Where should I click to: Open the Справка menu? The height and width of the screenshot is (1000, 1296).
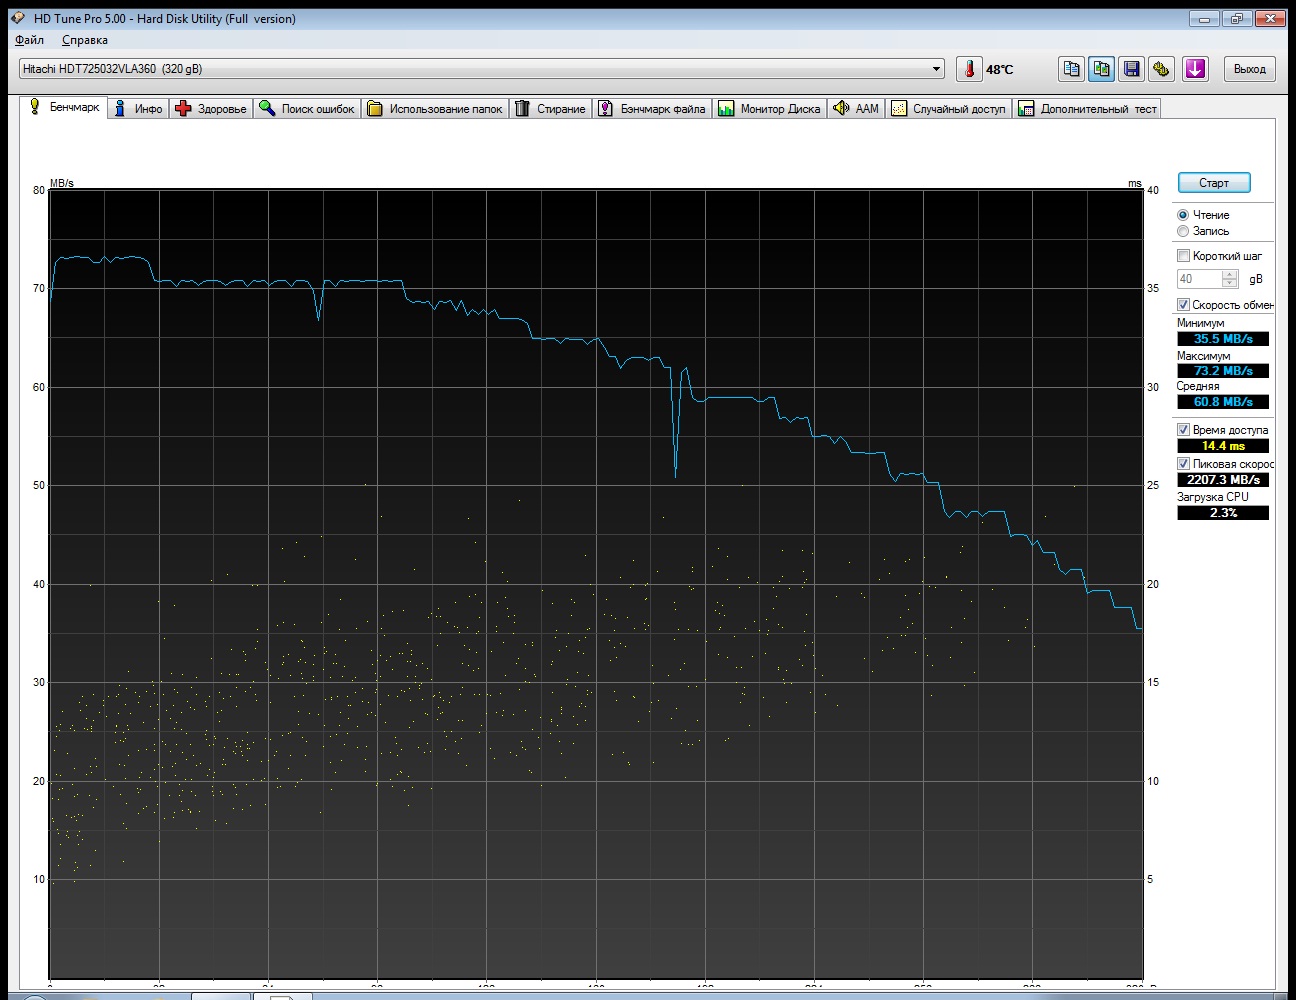tap(84, 40)
